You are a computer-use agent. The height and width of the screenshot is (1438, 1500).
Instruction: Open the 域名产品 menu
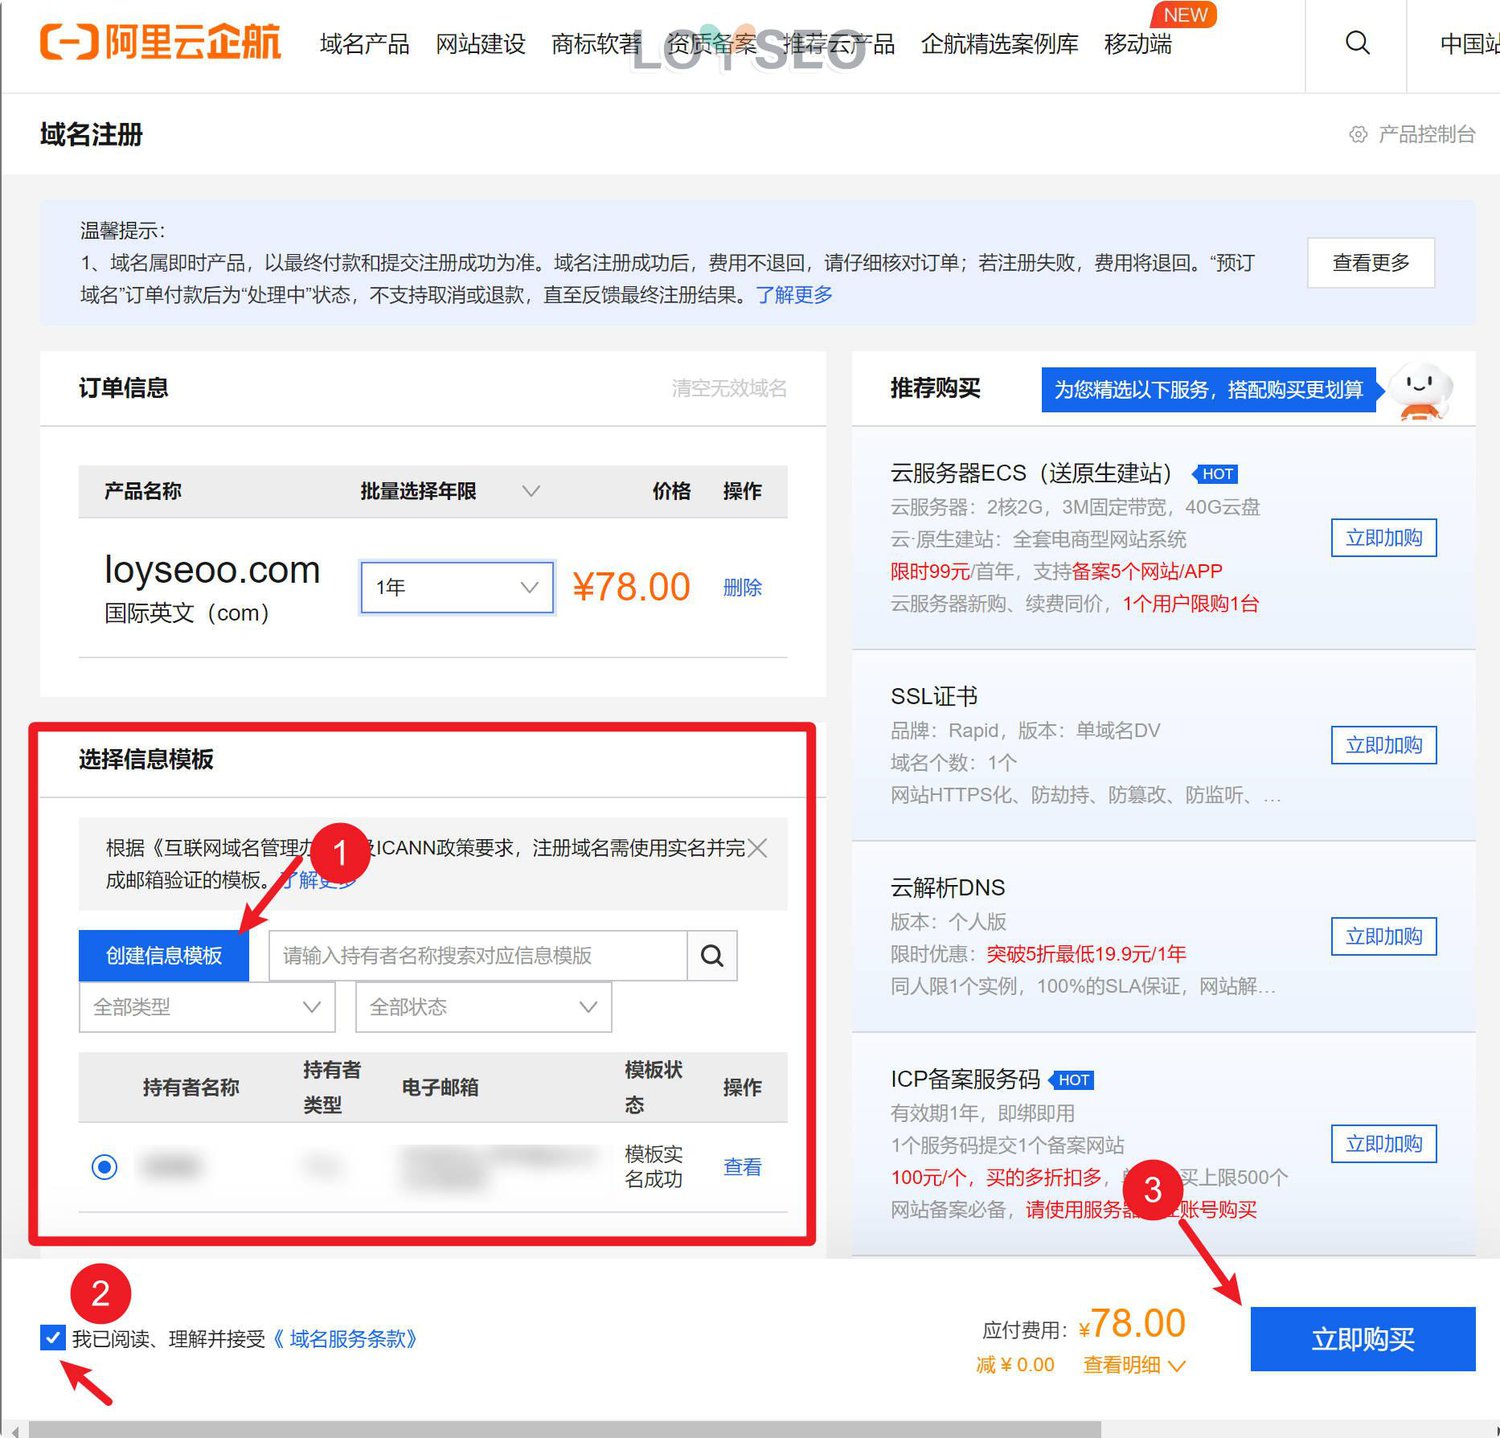(x=365, y=44)
